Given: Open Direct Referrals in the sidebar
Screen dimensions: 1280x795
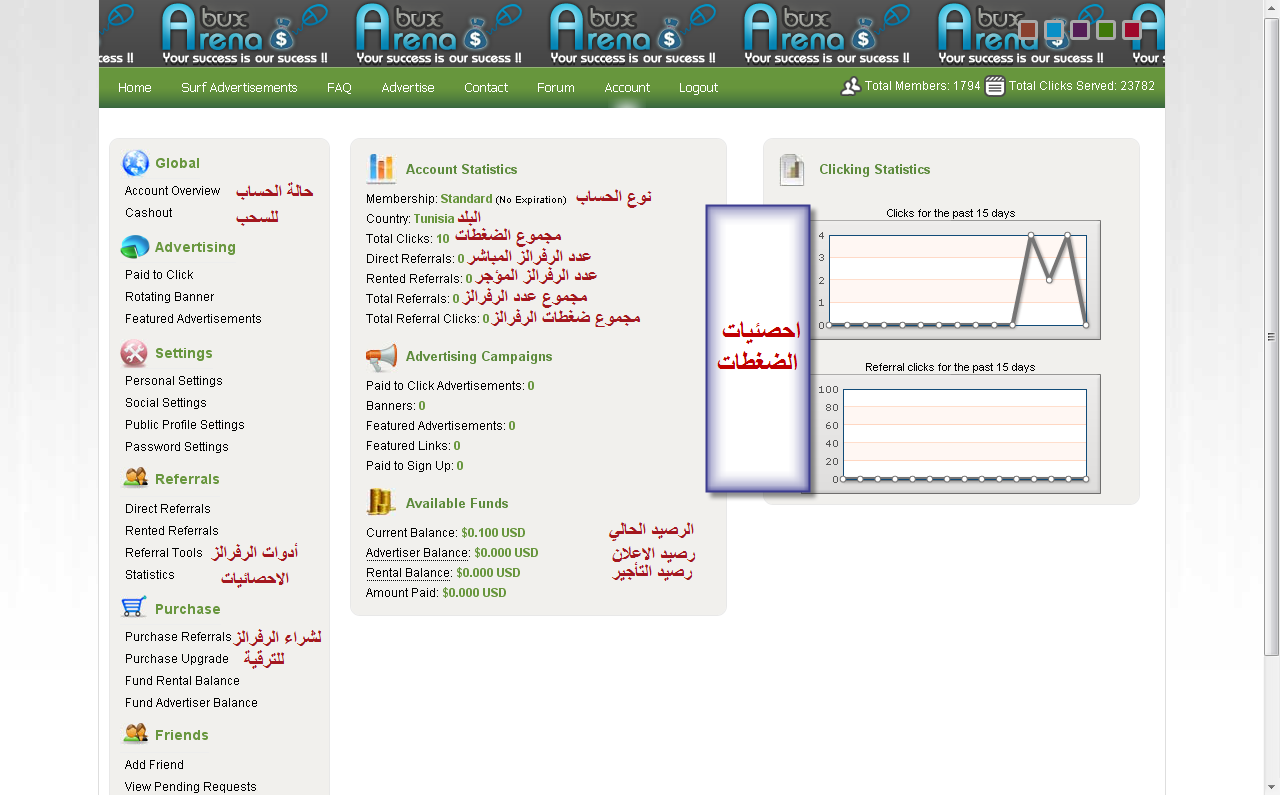Looking at the screenshot, I should [x=168, y=509].
